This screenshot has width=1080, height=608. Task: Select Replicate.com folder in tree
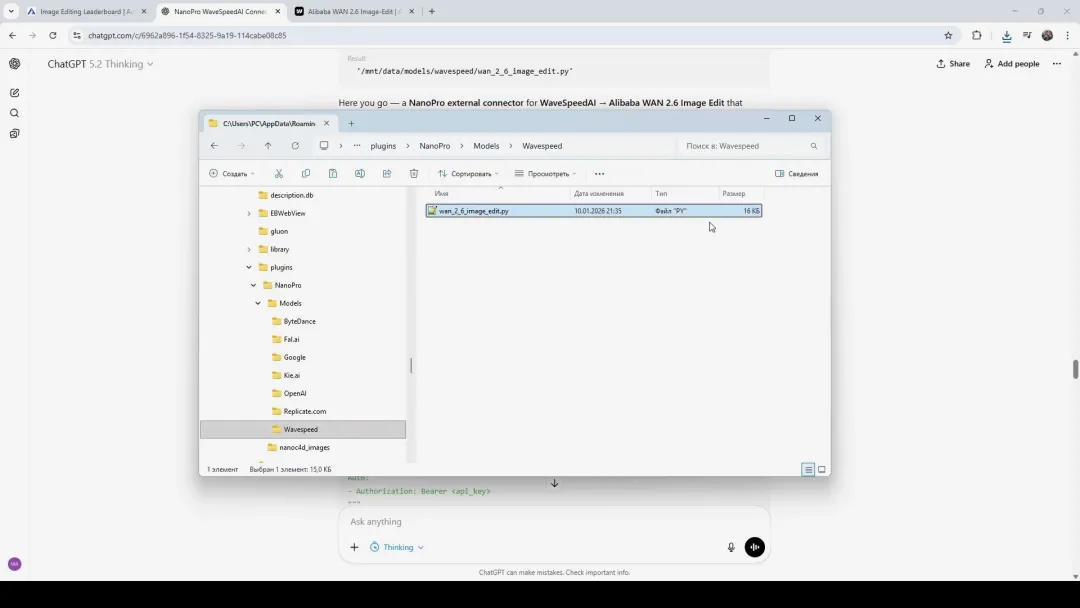point(304,411)
